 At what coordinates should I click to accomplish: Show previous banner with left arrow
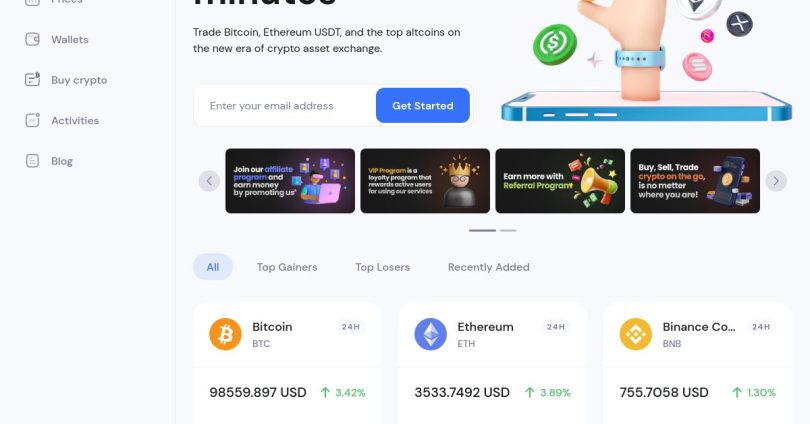pyautogui.click(x=209, y=181)
